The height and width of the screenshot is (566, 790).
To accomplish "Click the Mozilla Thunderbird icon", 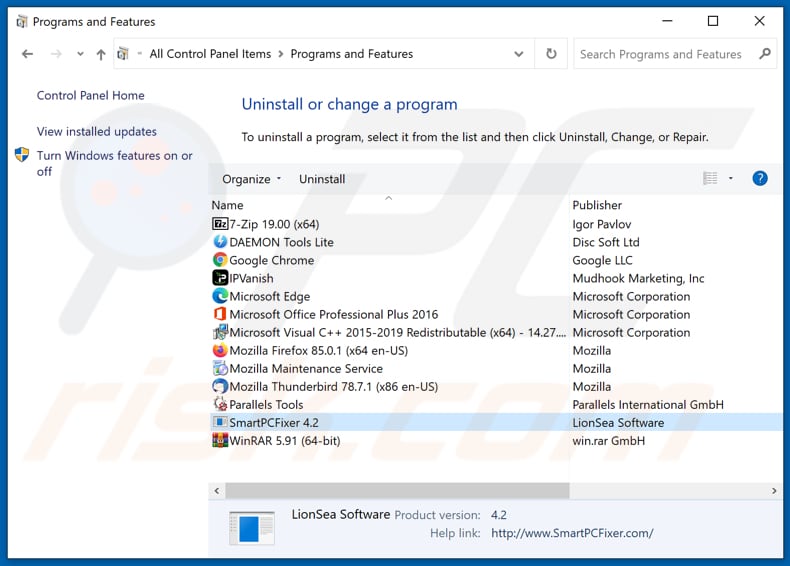I will 220,387.
